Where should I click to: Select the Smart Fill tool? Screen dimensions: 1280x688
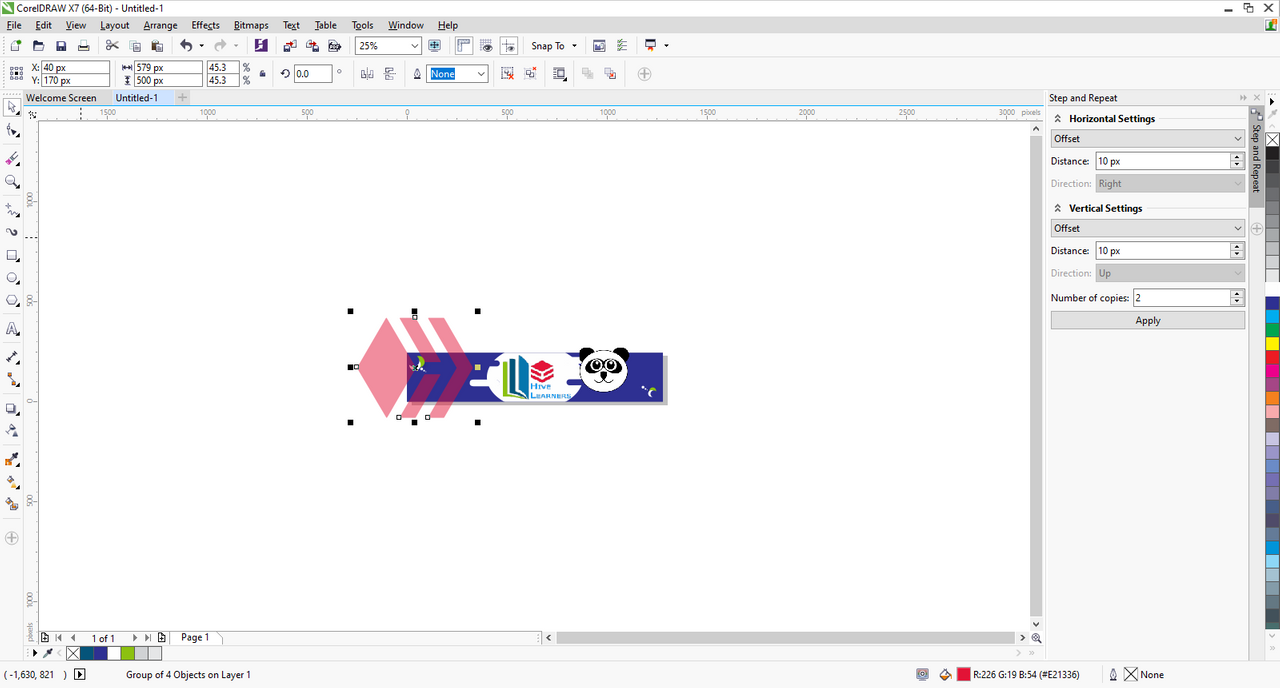[12, 505]
